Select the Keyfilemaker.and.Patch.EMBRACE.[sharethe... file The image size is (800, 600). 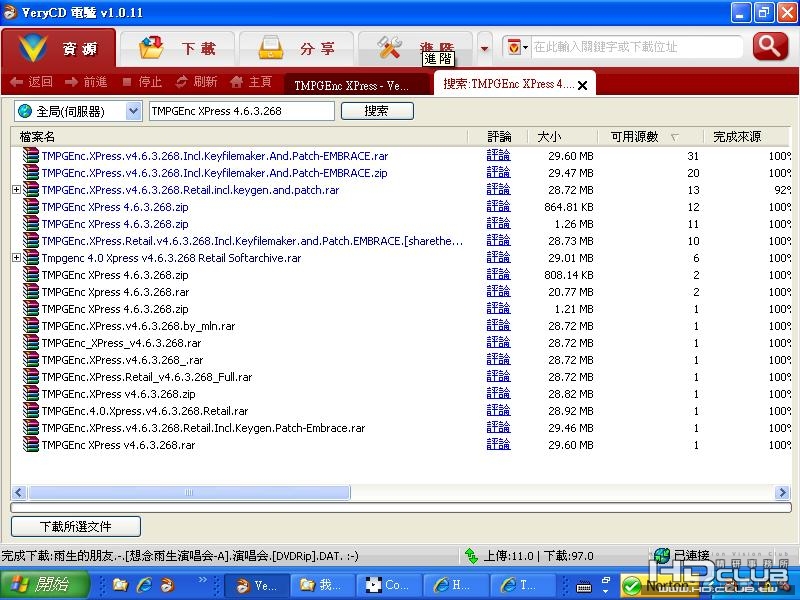252,241
